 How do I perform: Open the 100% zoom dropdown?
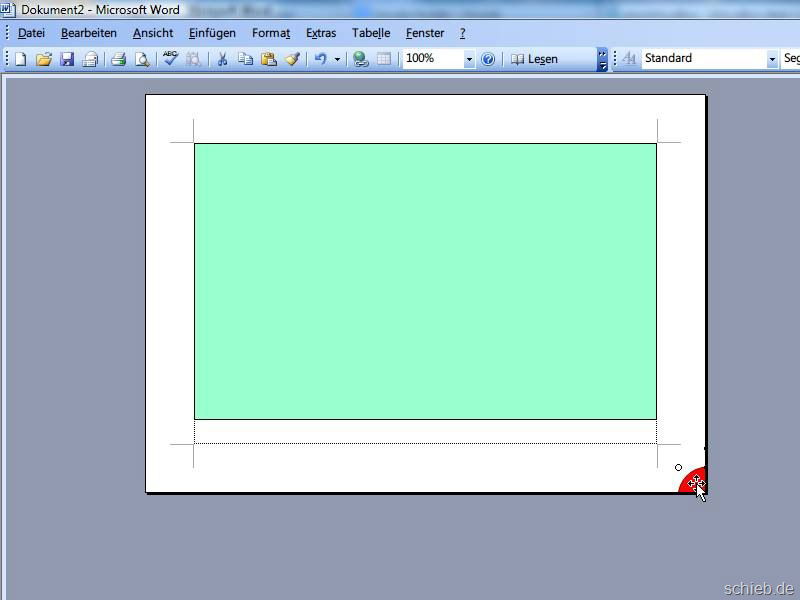coord(469,59)
